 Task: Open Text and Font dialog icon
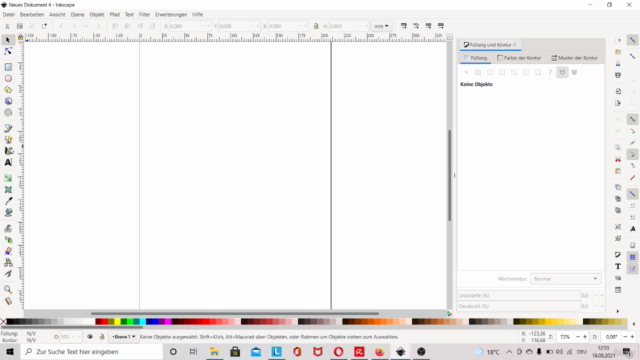[x=618, y=267]
